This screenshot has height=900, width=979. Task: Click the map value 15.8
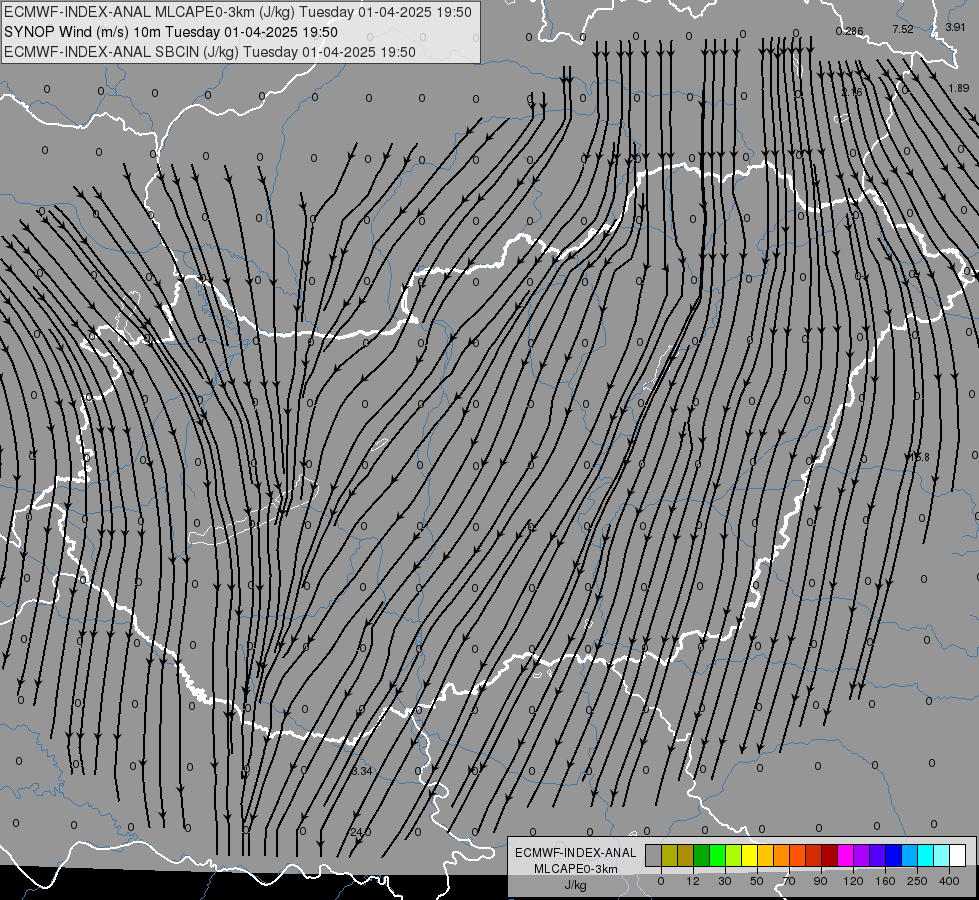click(x=920, y=457)
